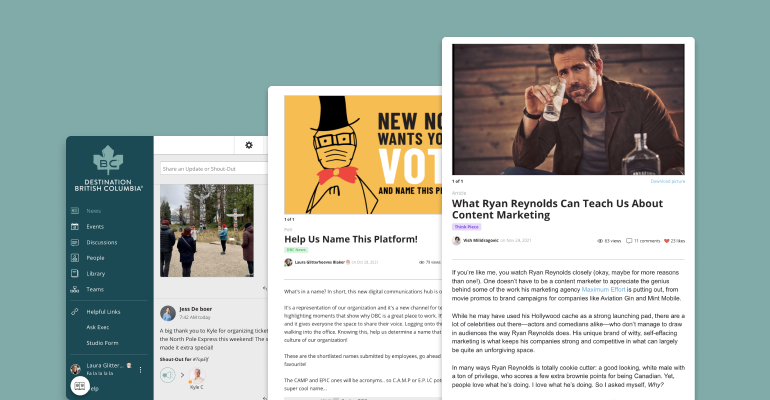Go to the People section
The height and width of the screenshot is (400, 770).
(95, 258)
